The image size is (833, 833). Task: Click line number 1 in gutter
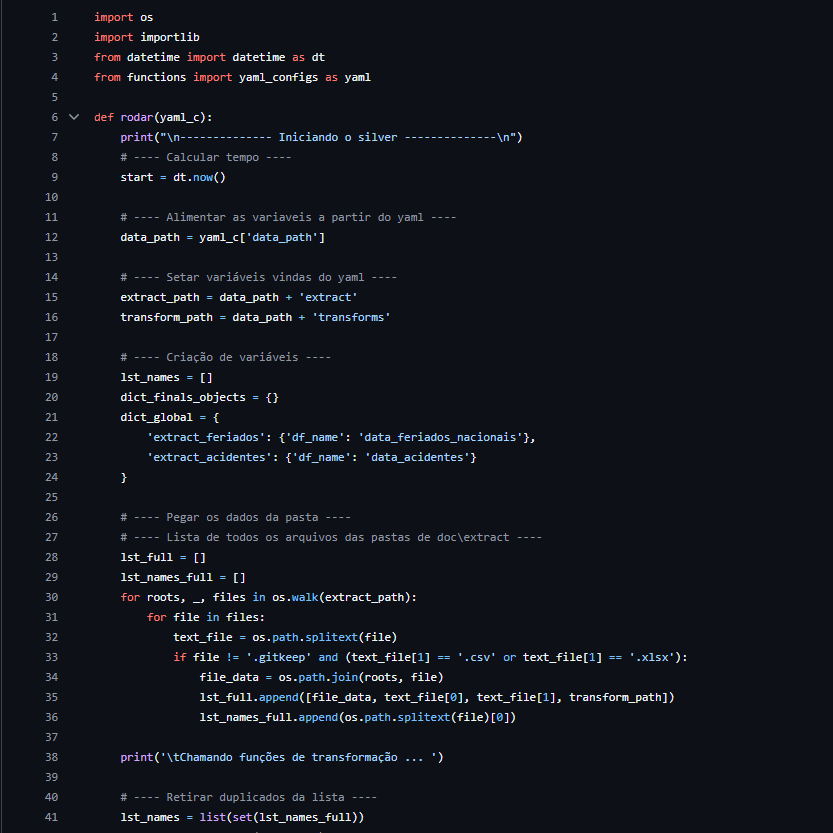pos(54,17)
